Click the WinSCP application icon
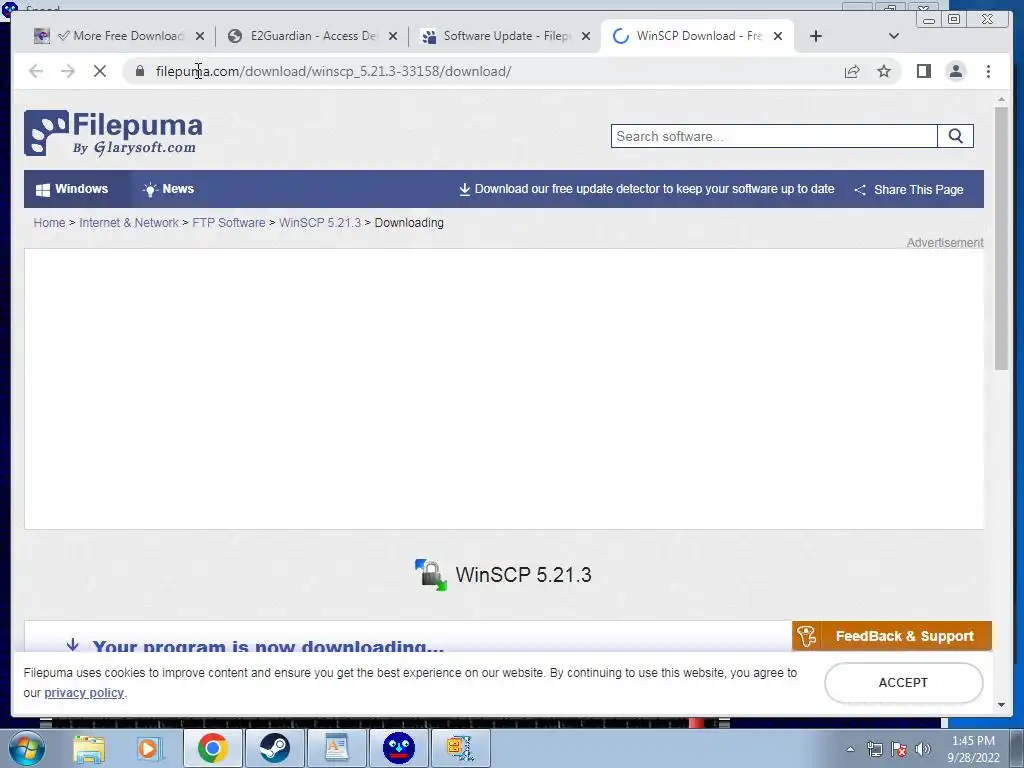Image resolution: width=1024 pixels, height=768 pixels. point(430,575)
